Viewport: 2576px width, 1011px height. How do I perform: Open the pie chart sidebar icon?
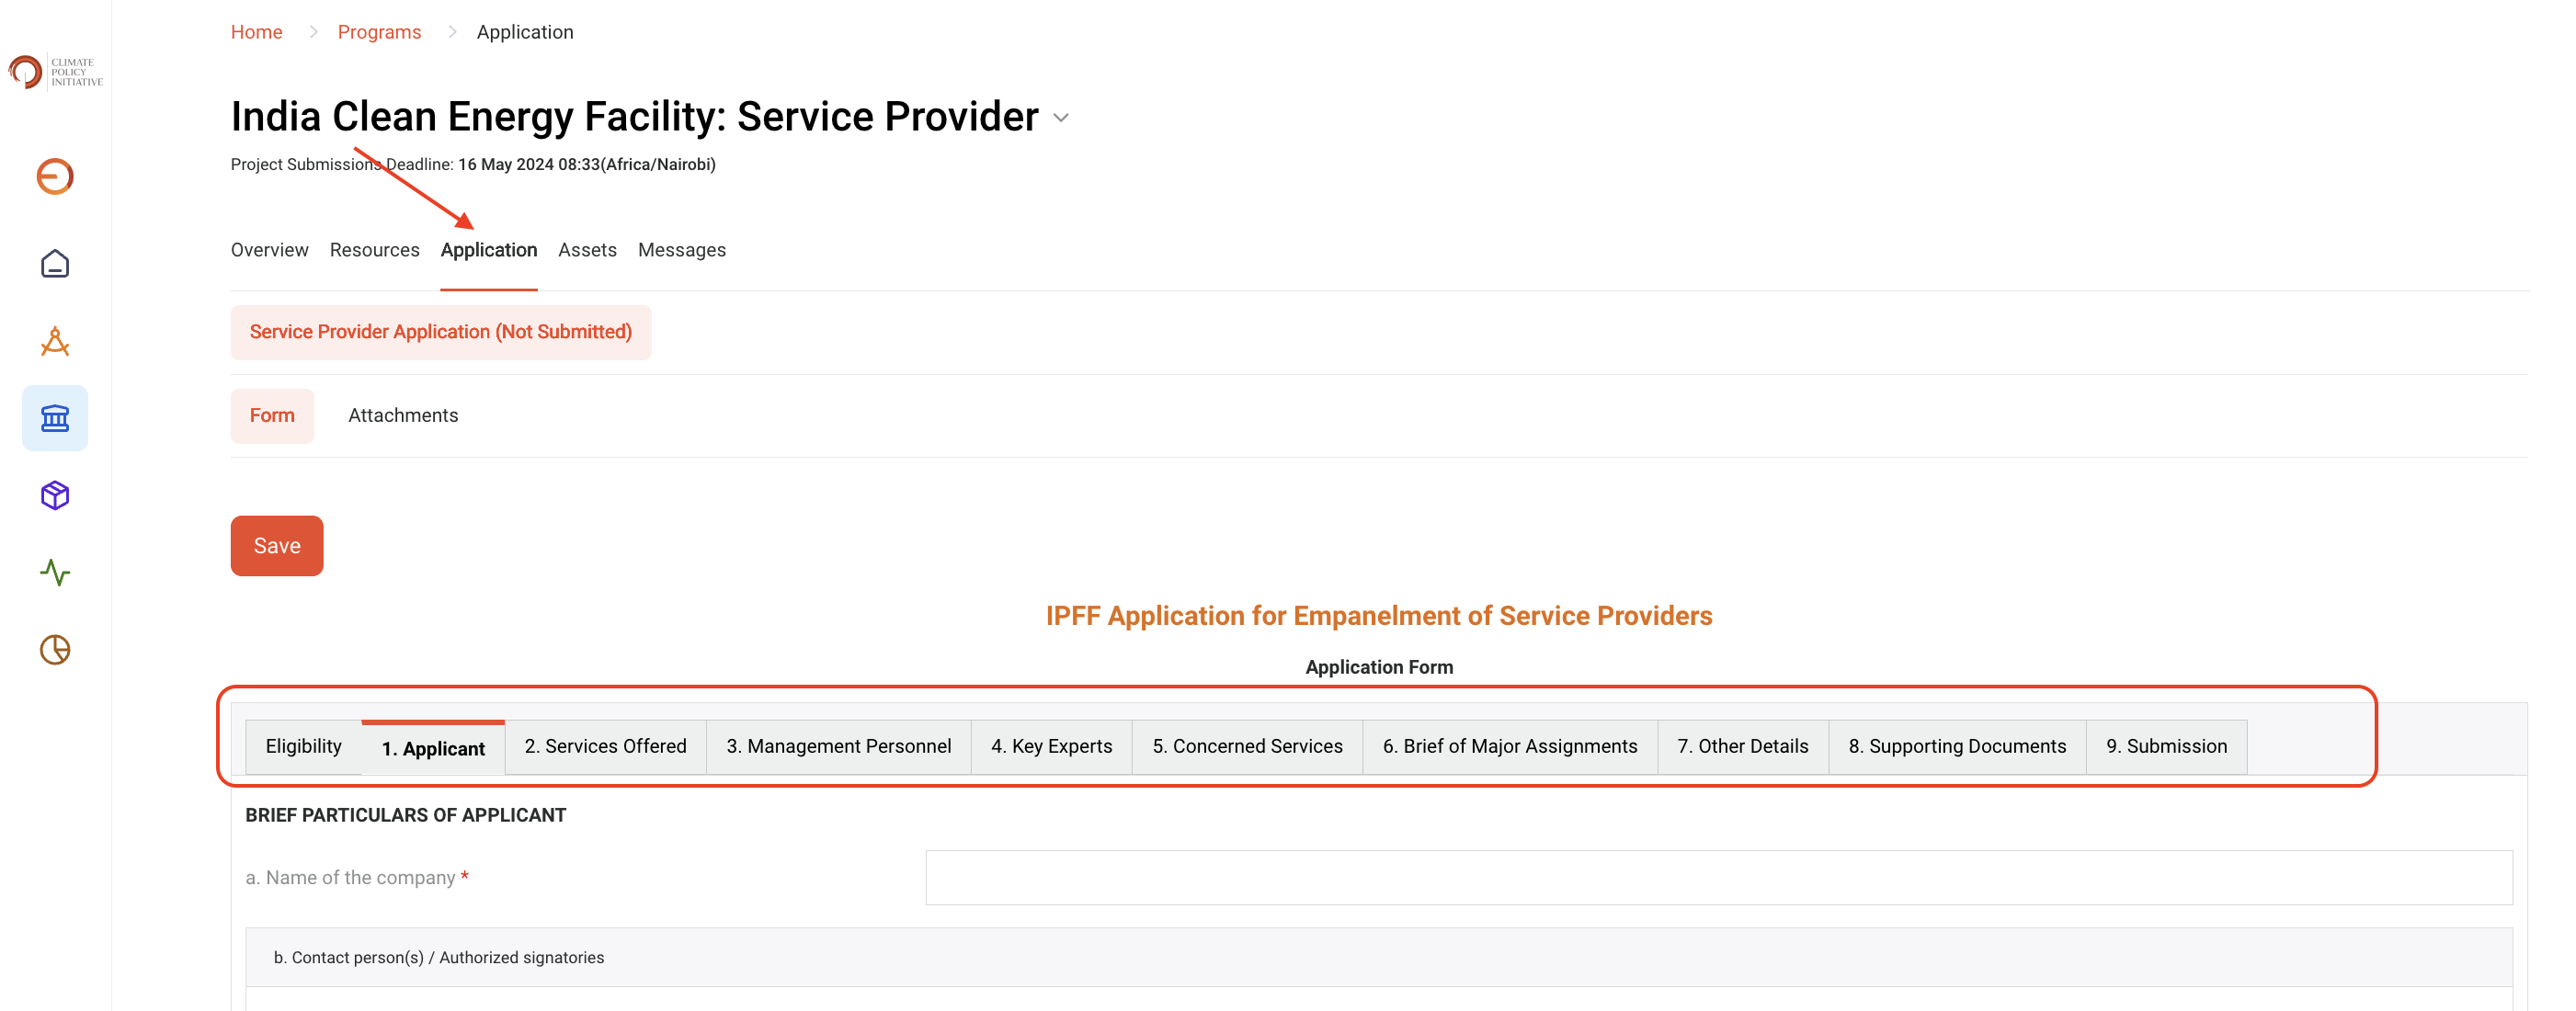[55, 650]
